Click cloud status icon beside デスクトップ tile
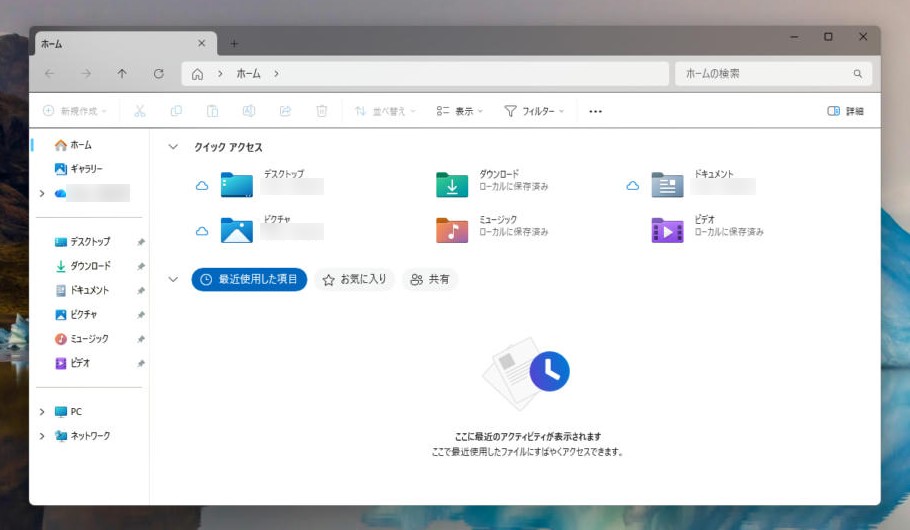Image resolution: width=910 pixels, height=530 pixels. point(202,186)
